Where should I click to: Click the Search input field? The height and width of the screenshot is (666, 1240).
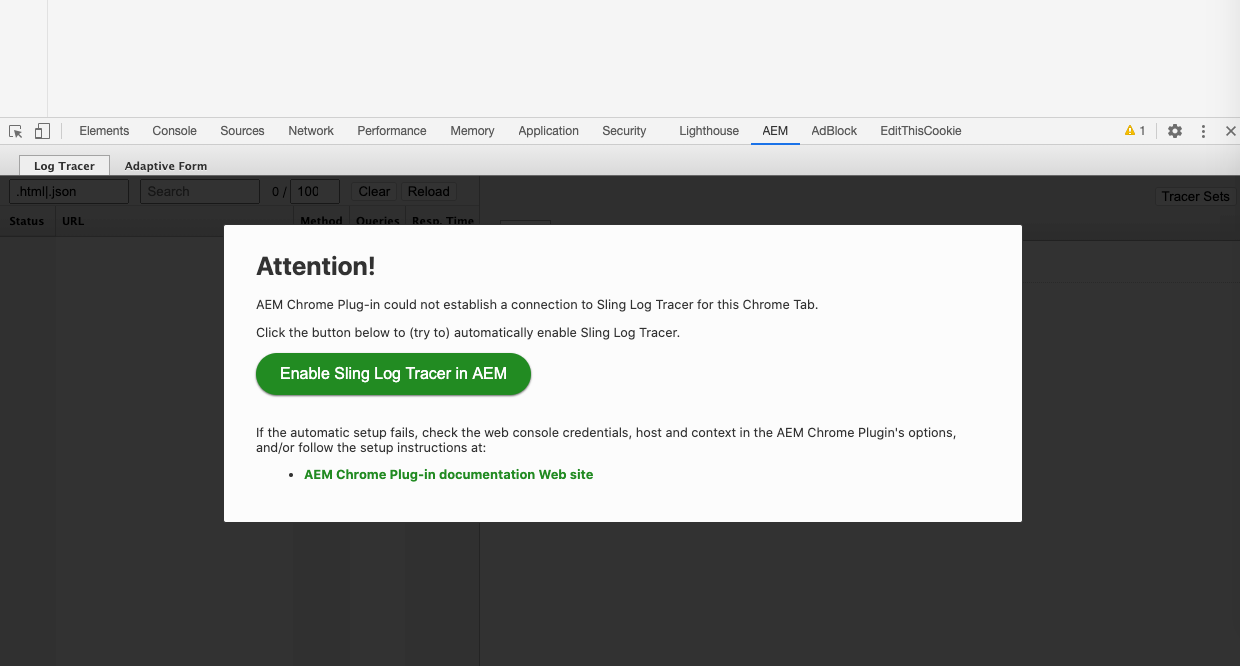199,192
